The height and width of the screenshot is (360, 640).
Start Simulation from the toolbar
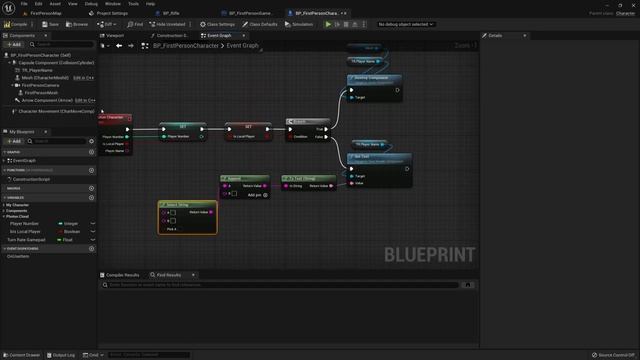click(x=299, y=24)
